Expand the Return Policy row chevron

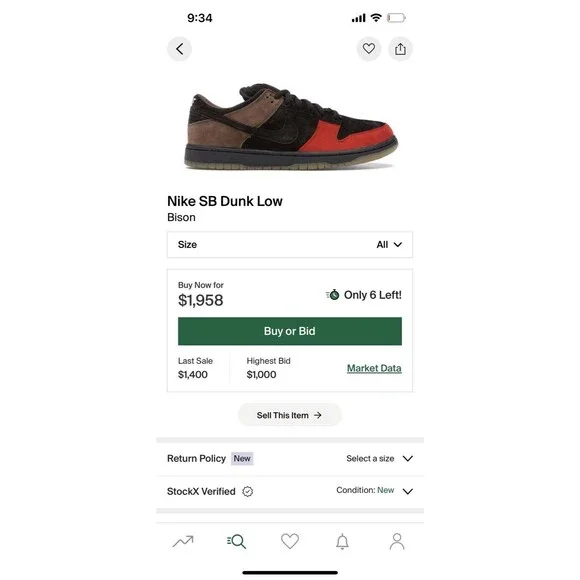pyautogui.click(x=408, y=459)
